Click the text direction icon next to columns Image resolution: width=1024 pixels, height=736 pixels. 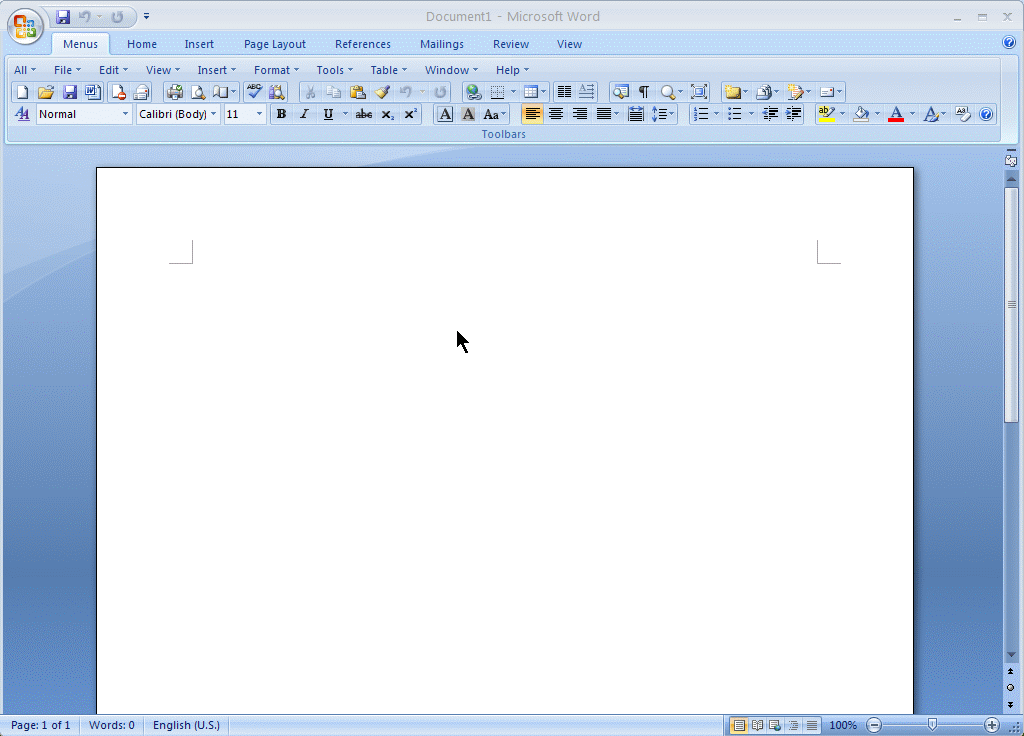click(587, 92)
